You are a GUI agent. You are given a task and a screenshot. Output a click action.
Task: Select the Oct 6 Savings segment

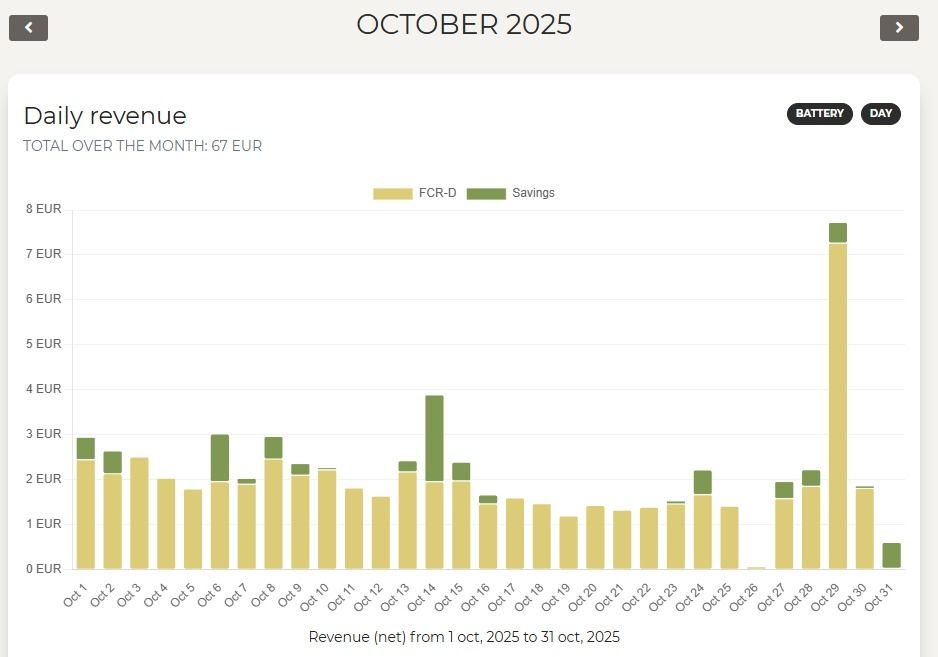[x=220, y=458]
